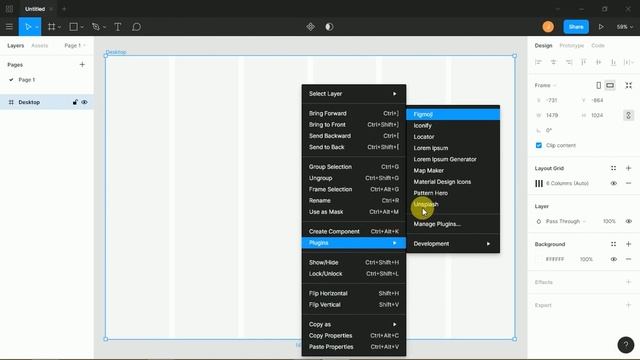
Task: Set frame to portrait orientation
Action: [x=598, y=85]
